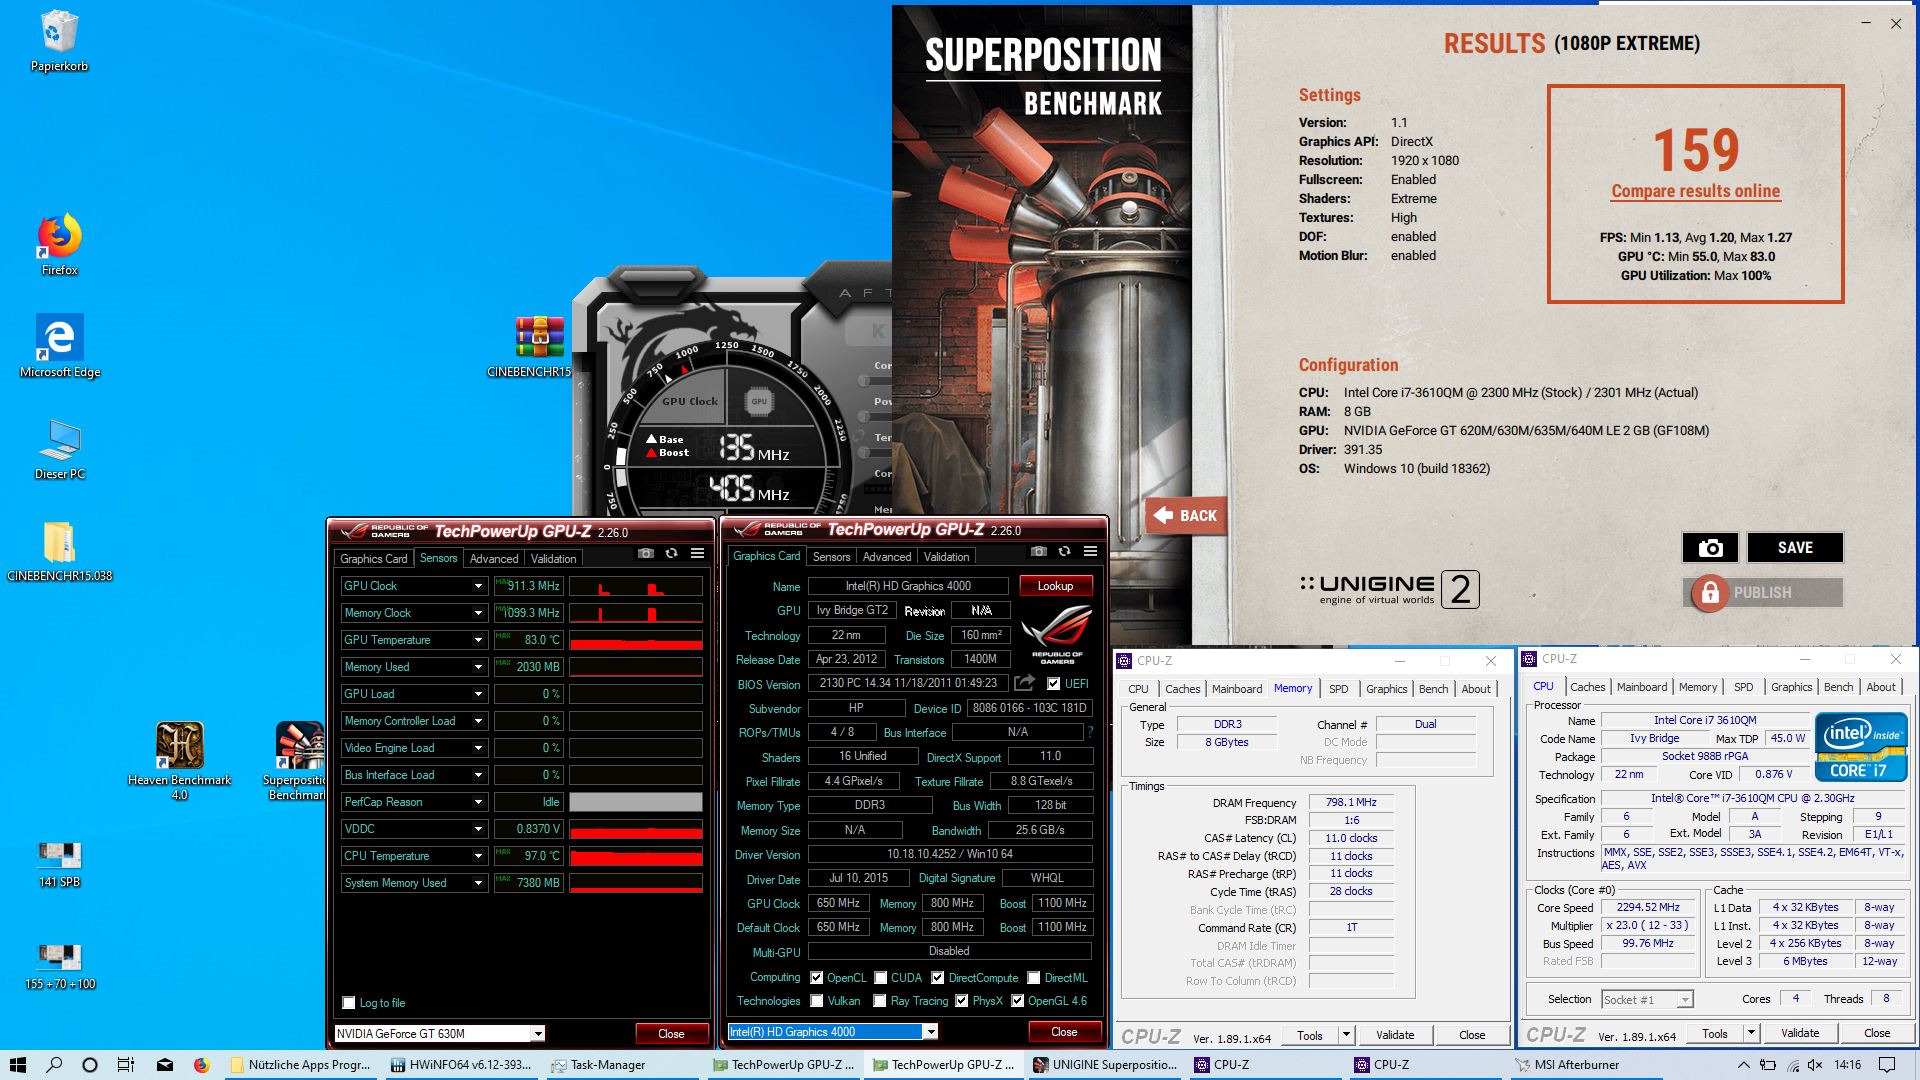Toggle the Log to file checkbox
The height and width of the screenshot is (1080, 1920).
[x=349, y=1002]
